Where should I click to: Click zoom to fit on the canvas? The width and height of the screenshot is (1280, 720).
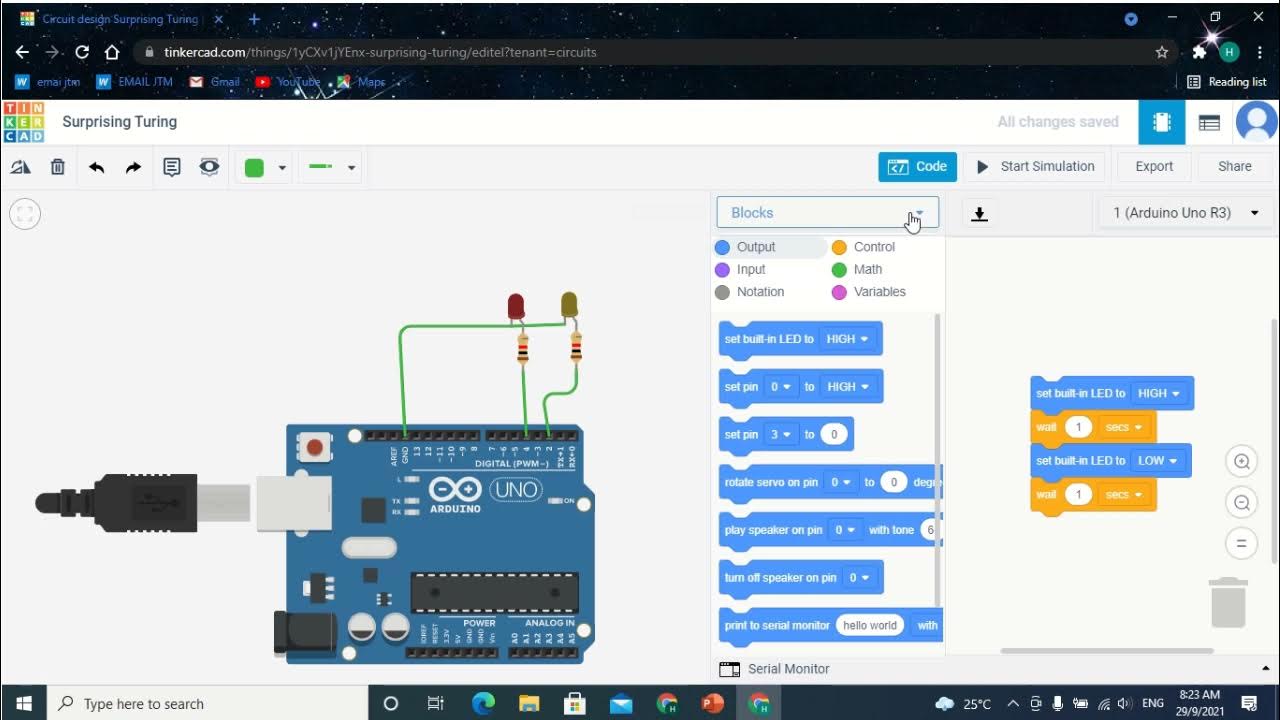point(25,213)
